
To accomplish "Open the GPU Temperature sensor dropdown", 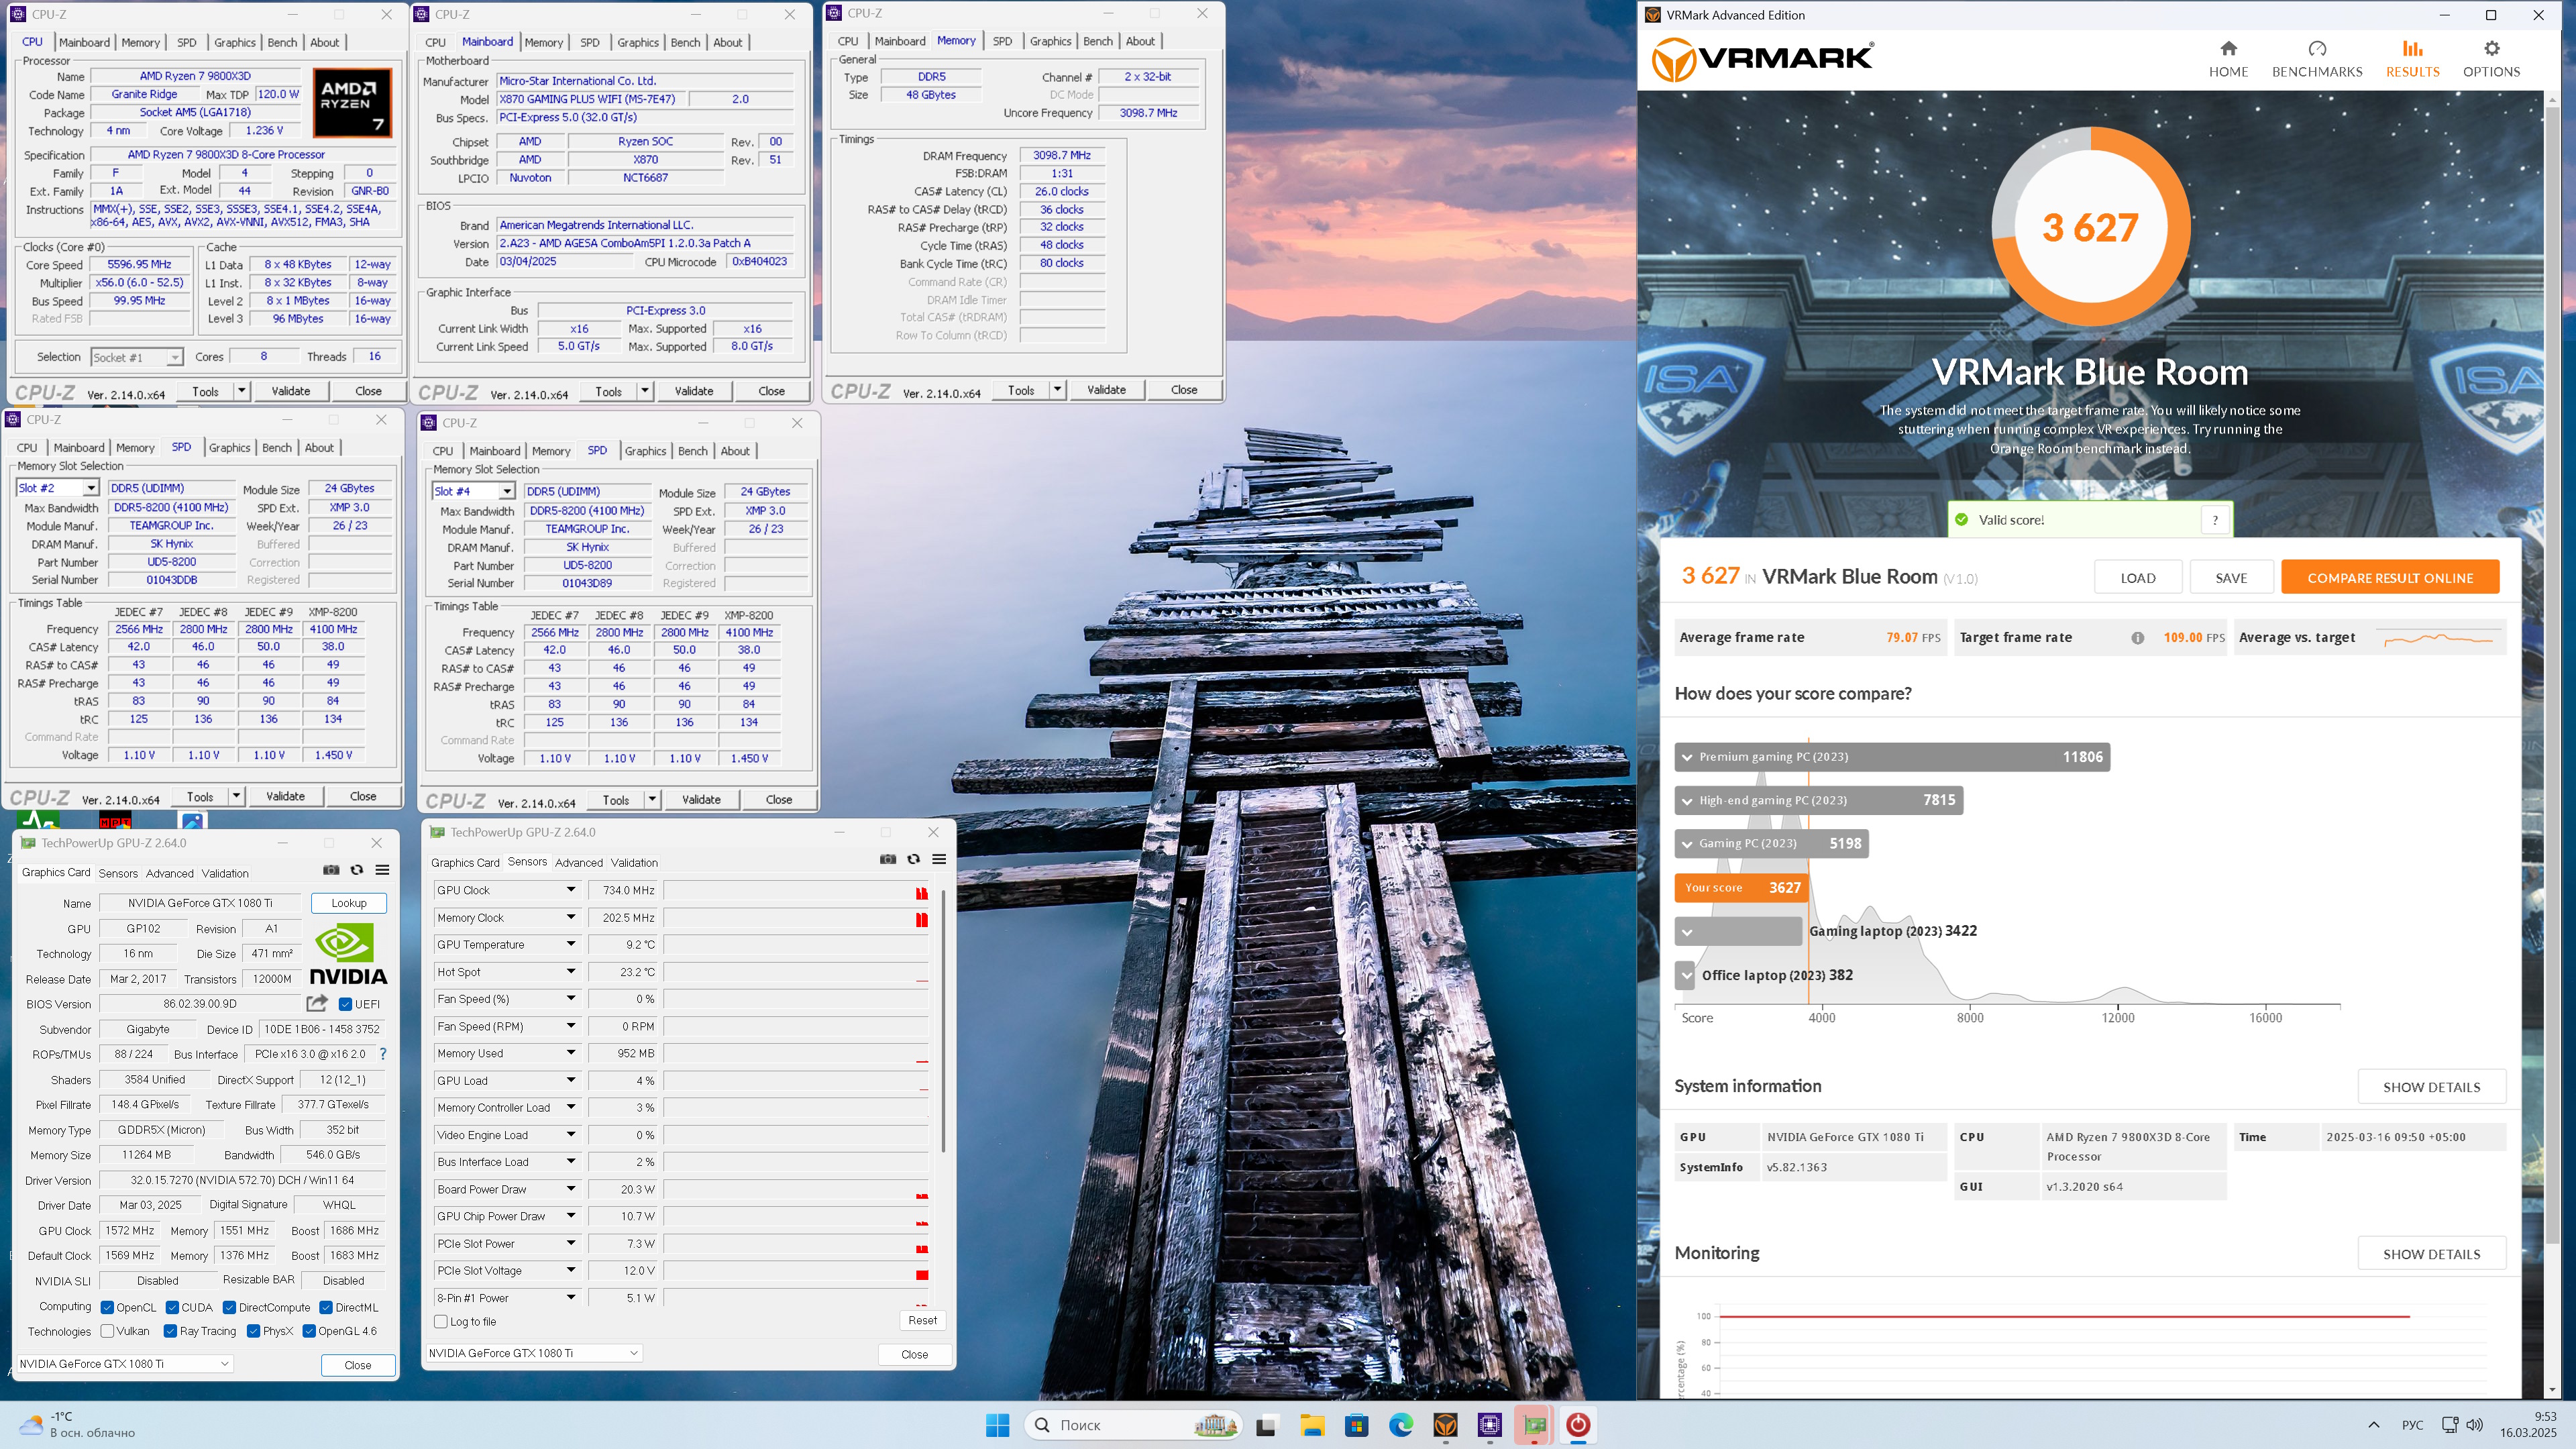I will [x=571, y=944].
